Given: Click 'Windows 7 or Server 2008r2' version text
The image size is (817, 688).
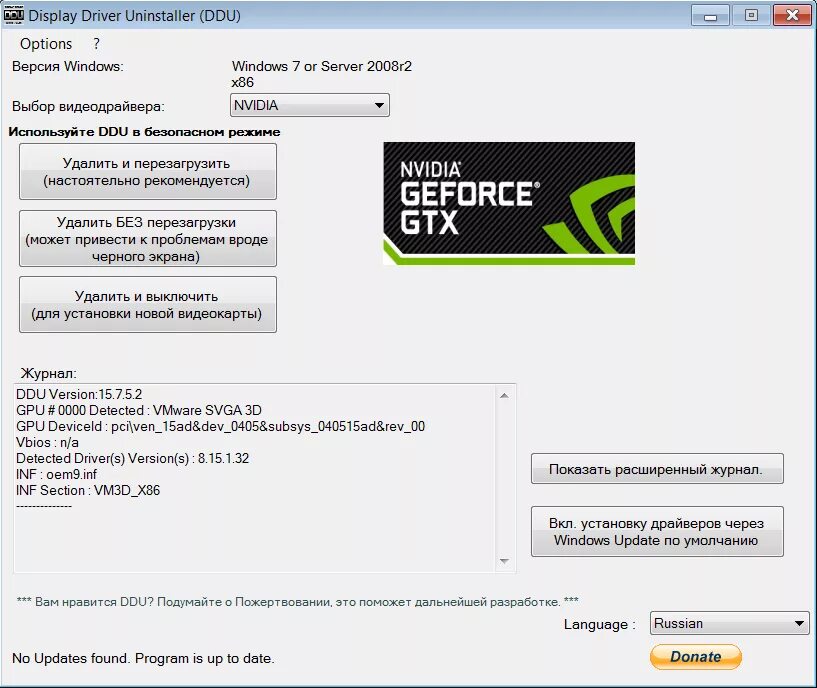Looking at the screenshot, I should pyautogui.click(x=321, y=66).
